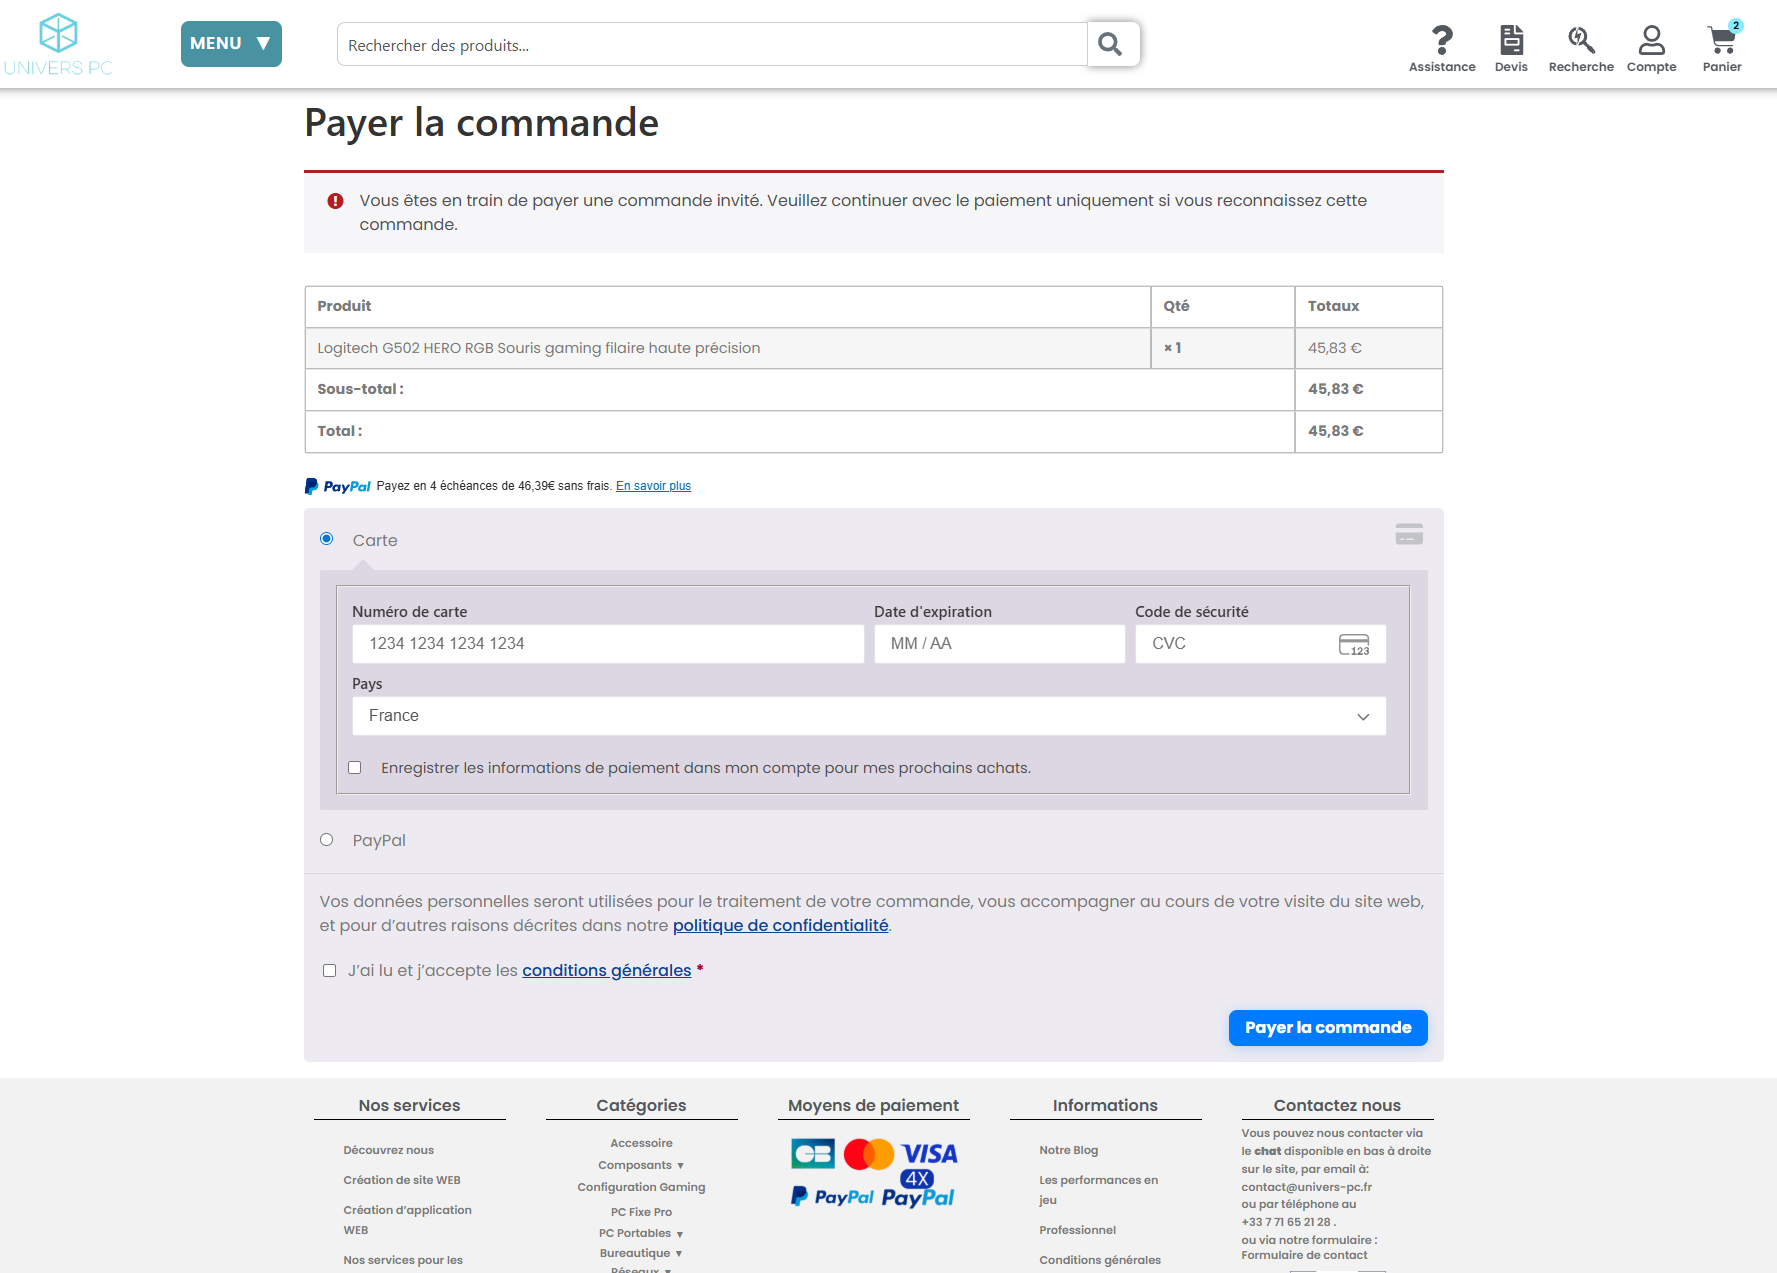Click the Payer la commande button
Screen dimensions: 1777x1273
click(x=1328, y=1027)
